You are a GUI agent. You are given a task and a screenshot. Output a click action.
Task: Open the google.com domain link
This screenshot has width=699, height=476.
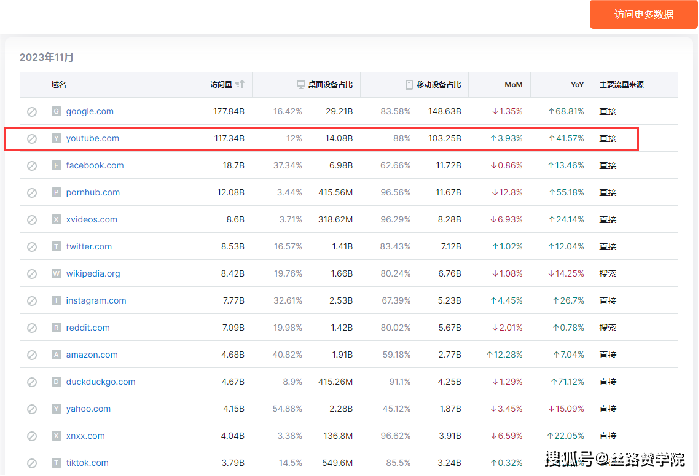pos(90,111)
